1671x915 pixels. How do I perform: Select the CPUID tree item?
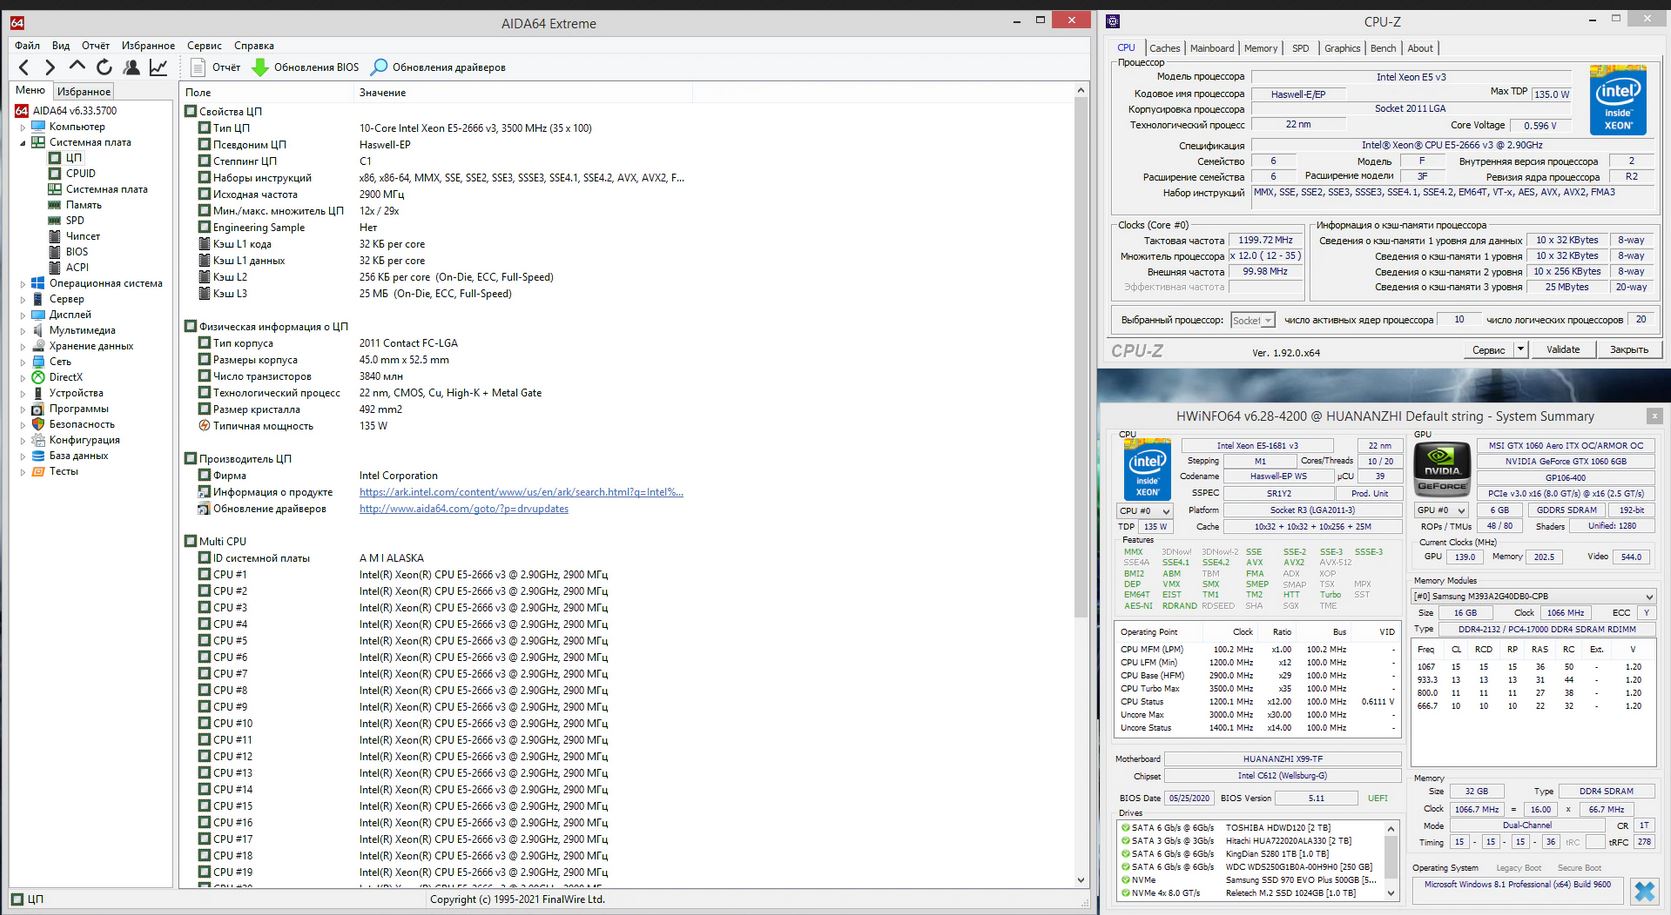tap(72, 173)
